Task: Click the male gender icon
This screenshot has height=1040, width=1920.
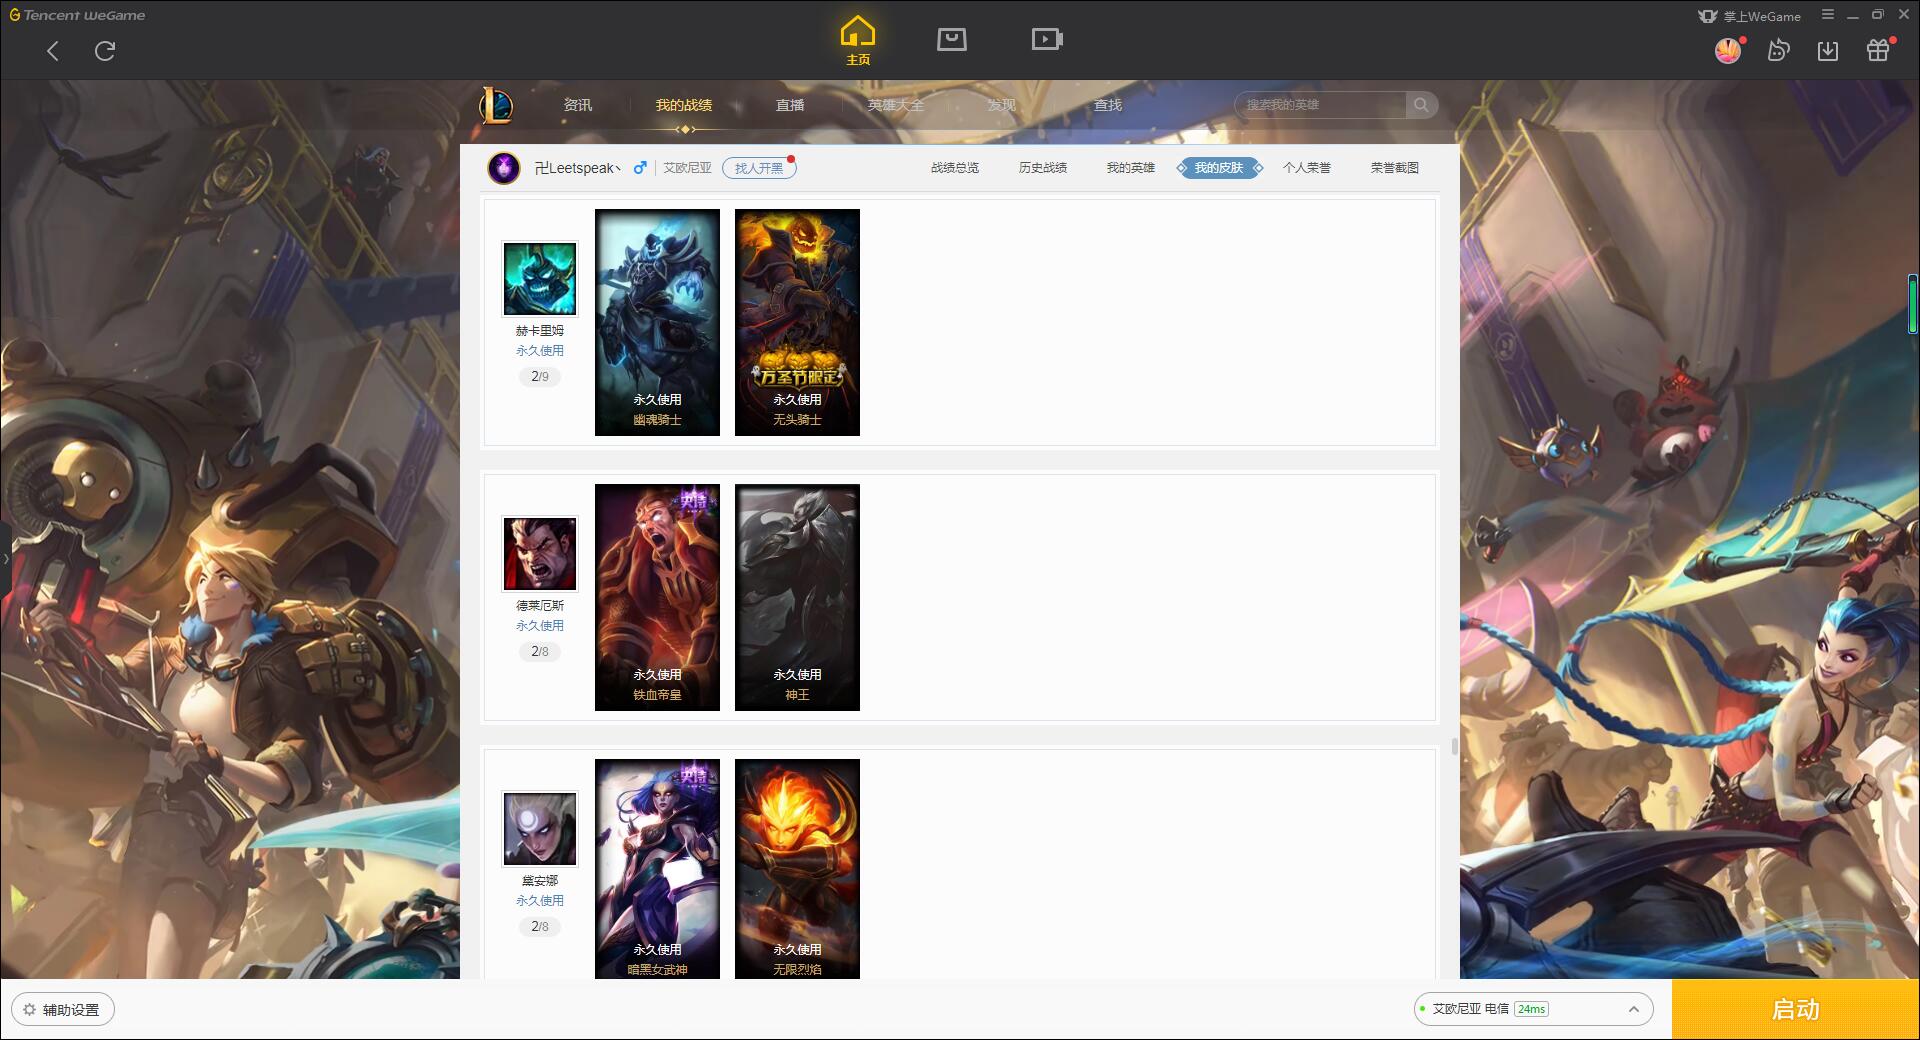Action: (x=640, y=167)
